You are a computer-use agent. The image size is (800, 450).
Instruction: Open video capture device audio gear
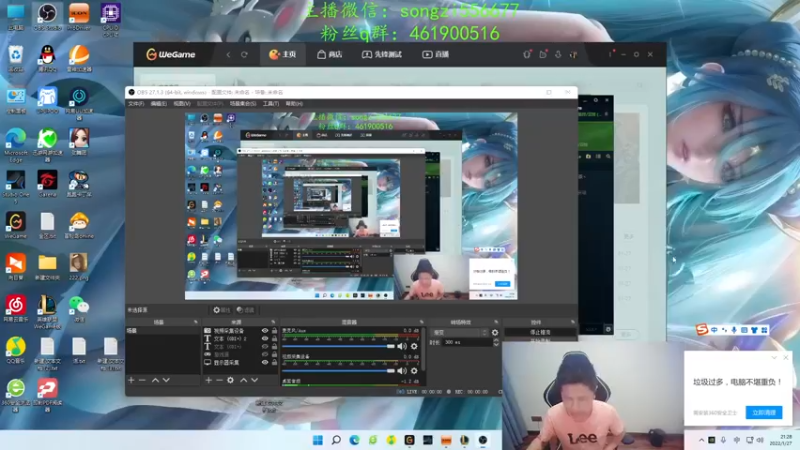tap(414, 371)
